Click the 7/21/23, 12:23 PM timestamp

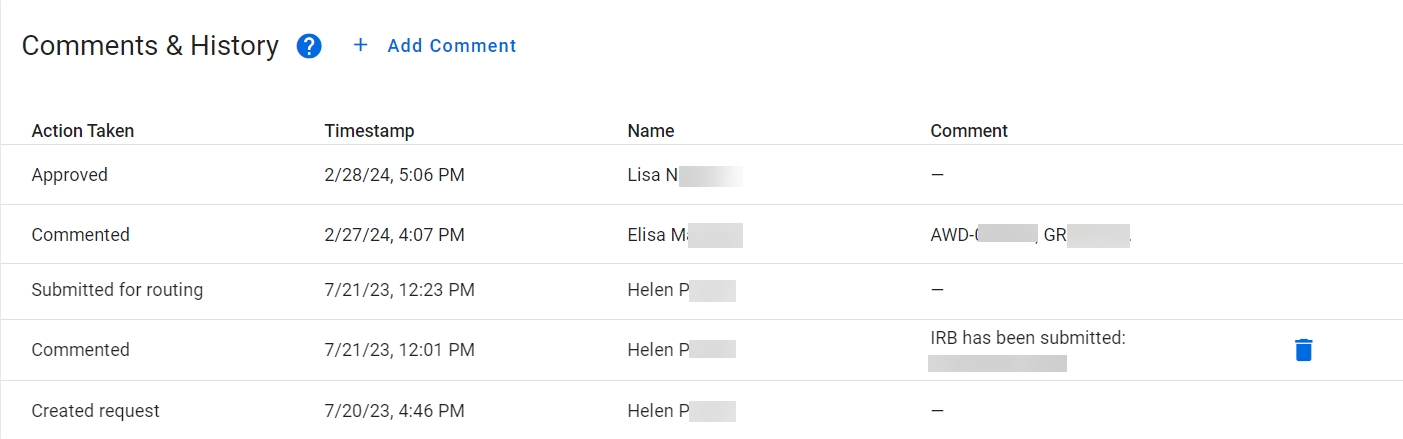click(399, 290)
